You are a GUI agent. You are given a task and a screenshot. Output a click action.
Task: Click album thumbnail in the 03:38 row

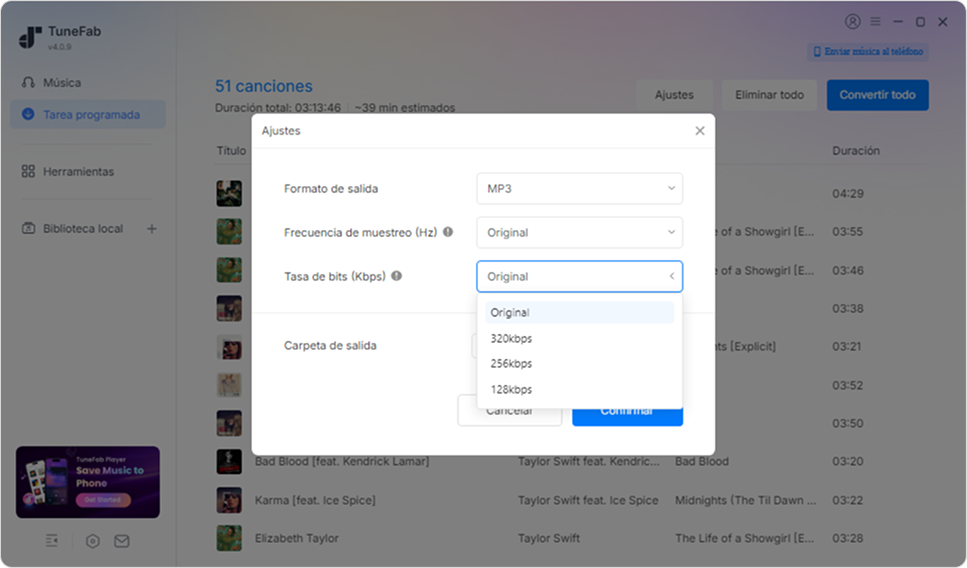pos(229,308)
